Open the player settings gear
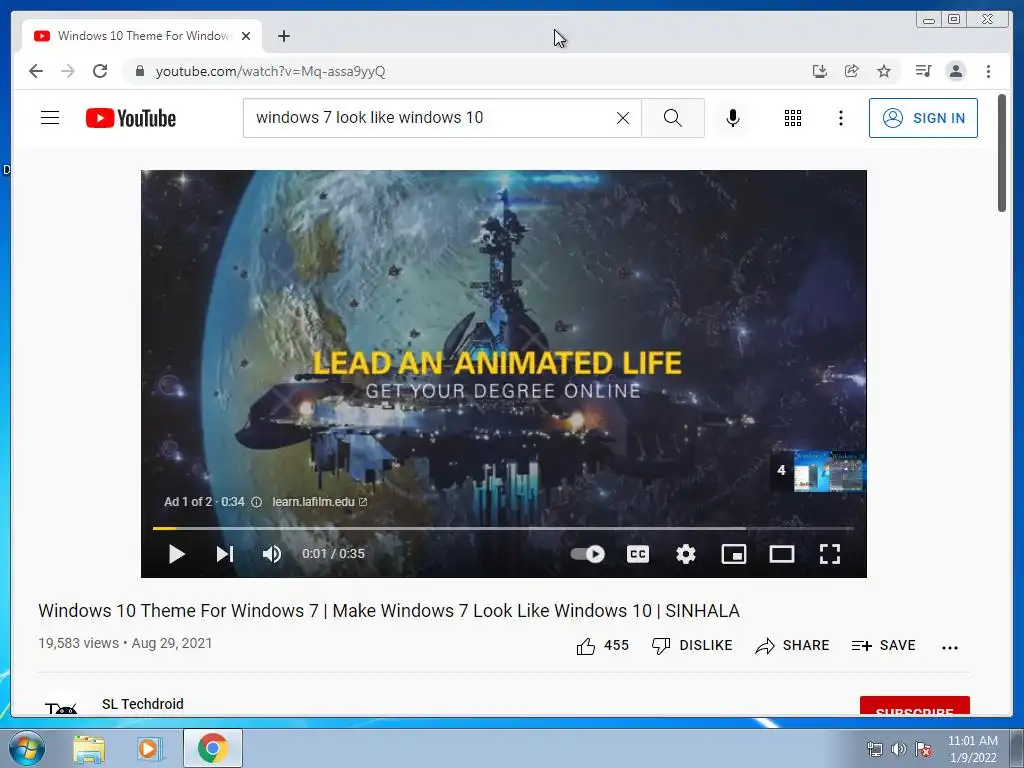The width and height of the screenshot is (1024, 768). tap(686, 554)
